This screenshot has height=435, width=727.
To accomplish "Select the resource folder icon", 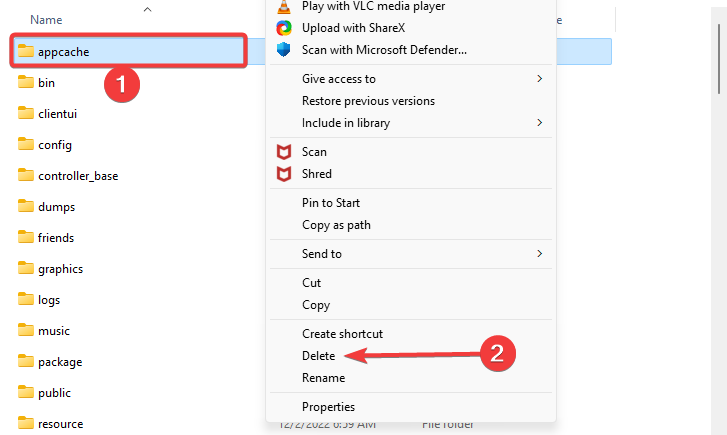I will point(26,423).
